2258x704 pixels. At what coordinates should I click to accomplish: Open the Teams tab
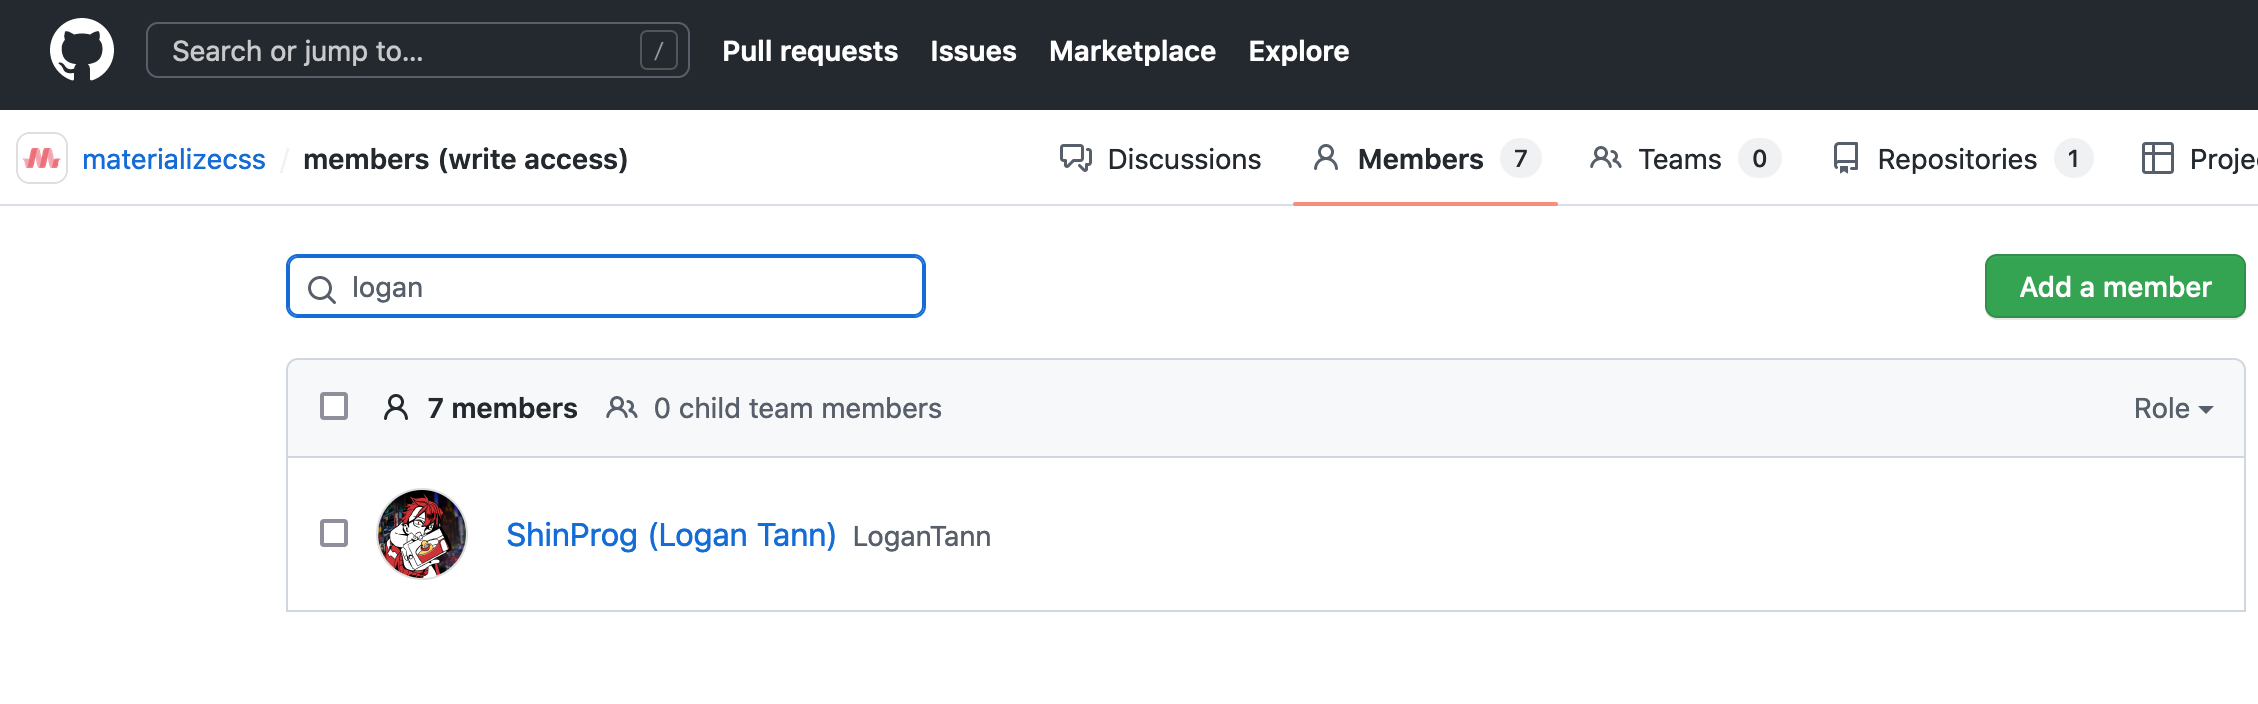tap(1679, 159)
